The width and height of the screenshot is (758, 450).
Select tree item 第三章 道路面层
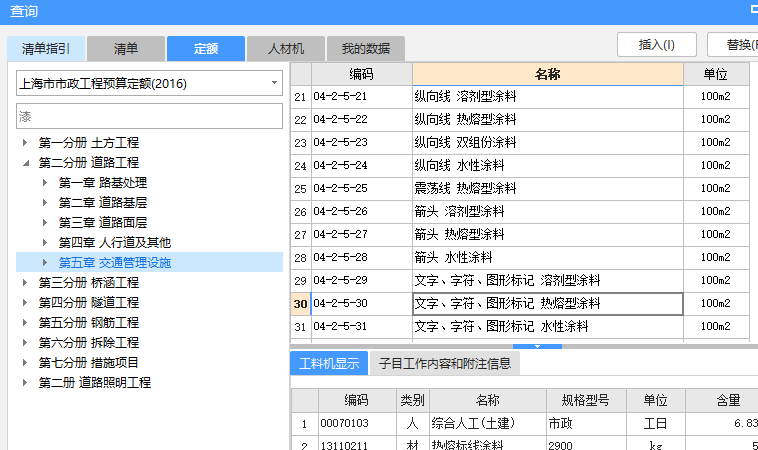[x=102, y=222]
